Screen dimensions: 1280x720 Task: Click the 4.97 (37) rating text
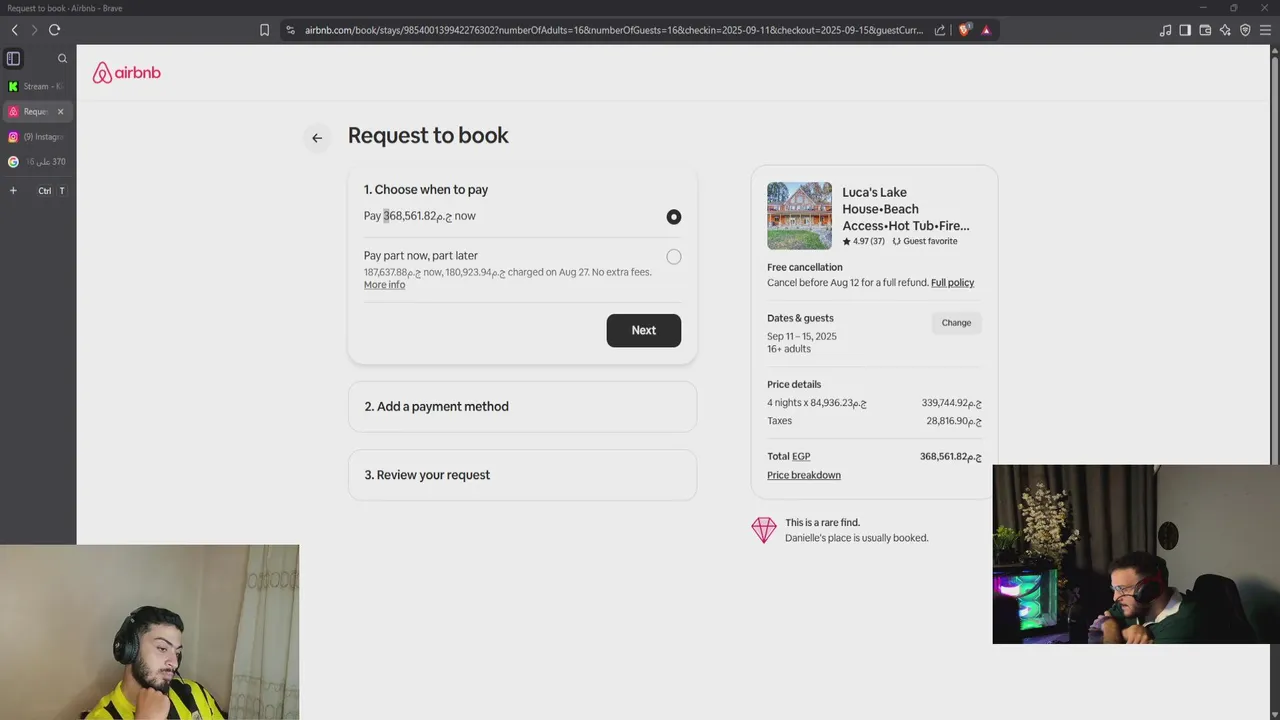point(868,242)
